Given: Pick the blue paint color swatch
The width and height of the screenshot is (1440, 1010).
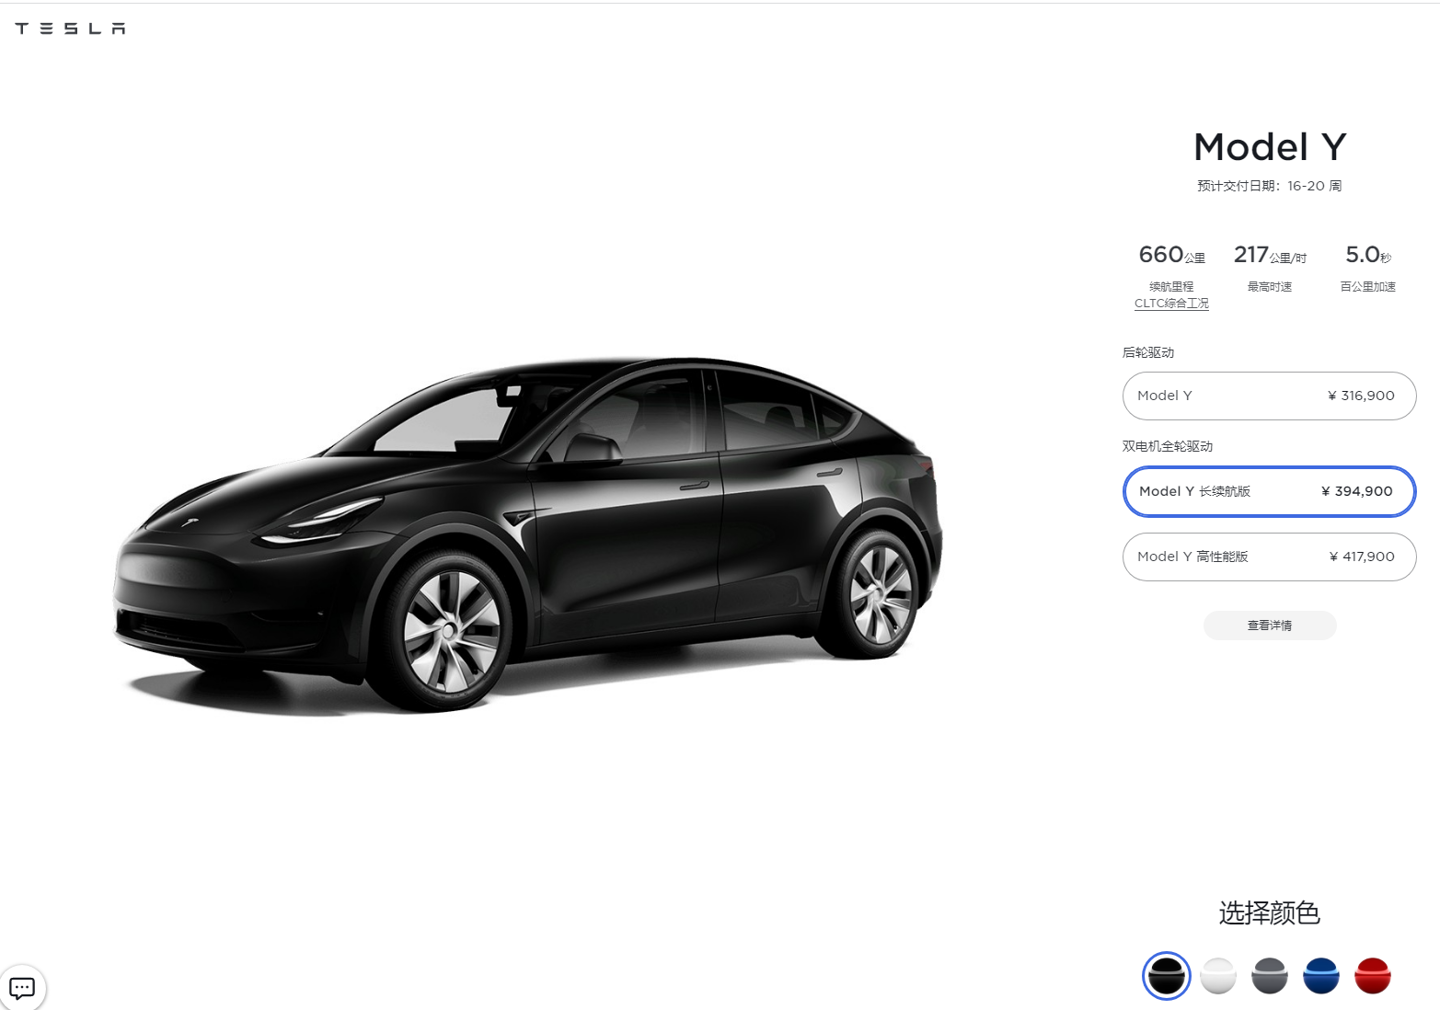Looking at the screenshot, I should click(x=1321, y=976).
